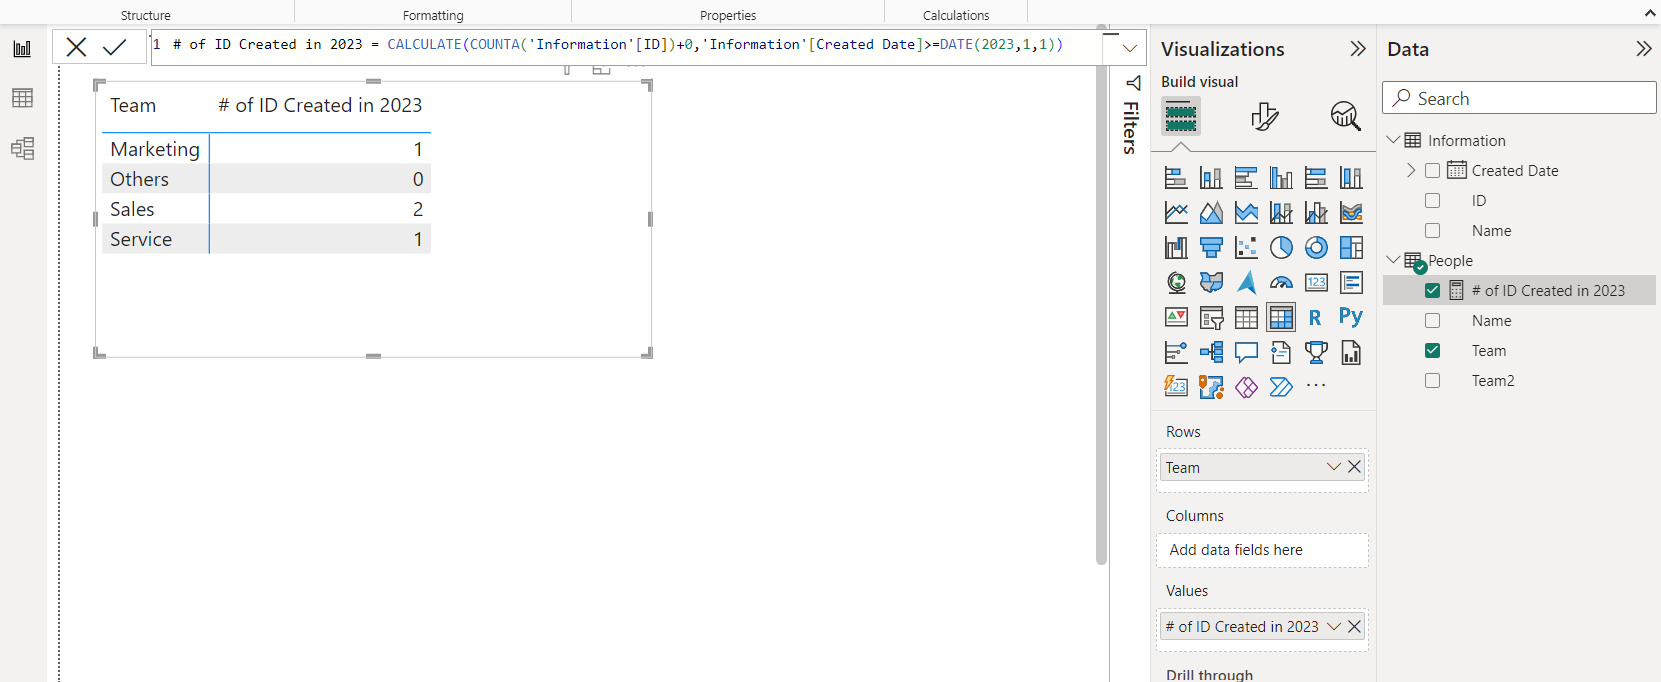Open Report view in left sidebar
The image size is (1661, 682).
(x=22, y=48)
